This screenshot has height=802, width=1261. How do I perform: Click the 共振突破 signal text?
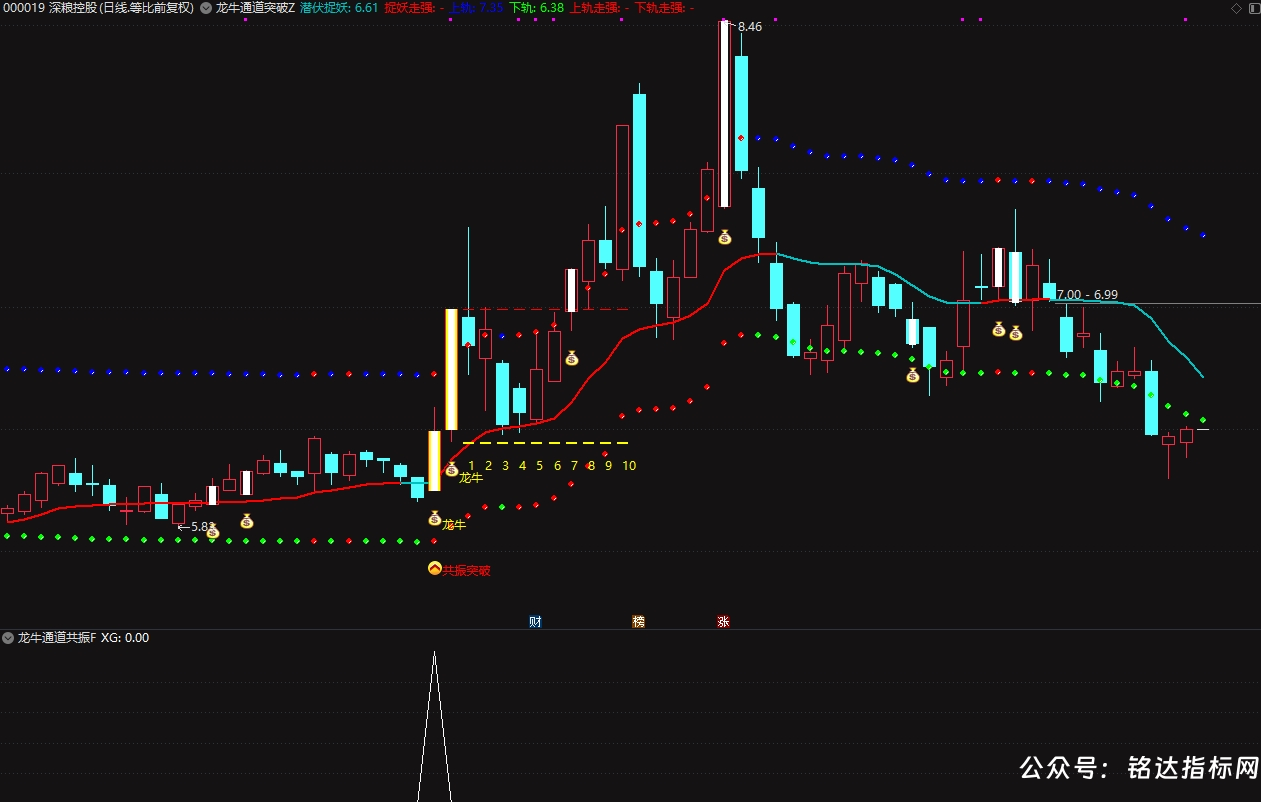[x=467, y=570]
